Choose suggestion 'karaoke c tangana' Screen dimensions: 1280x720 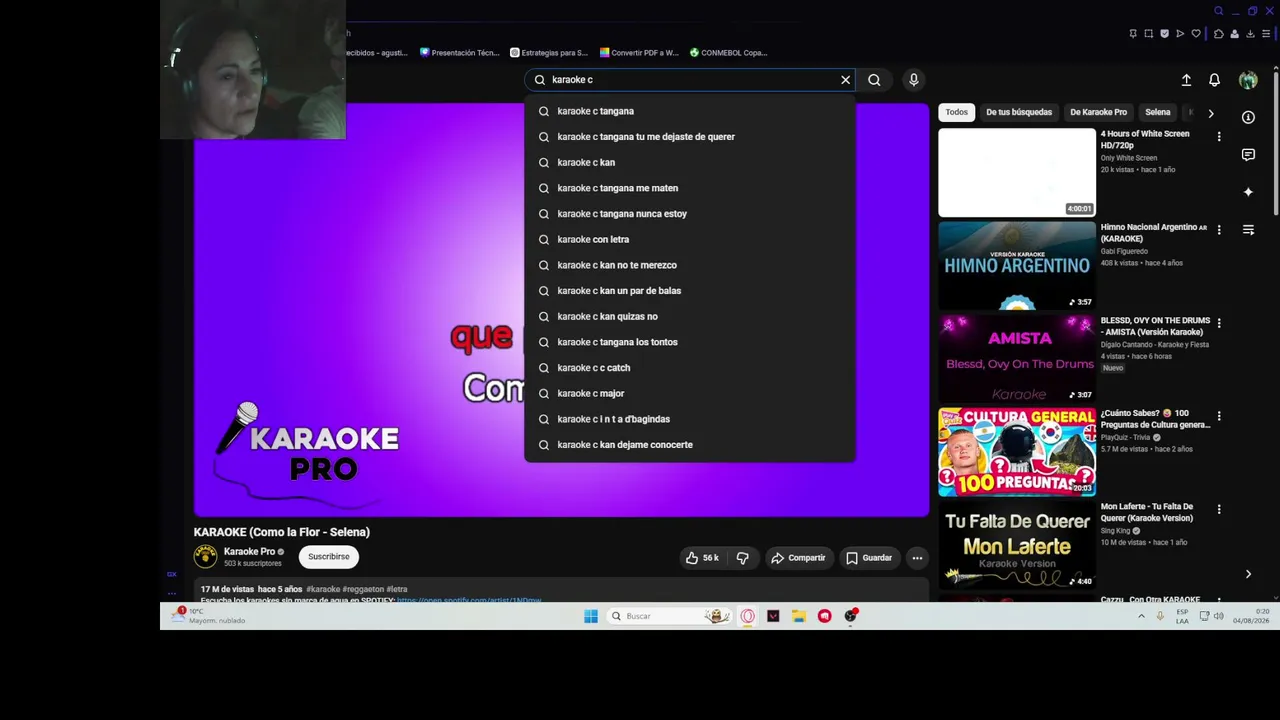tap(690, 111)
